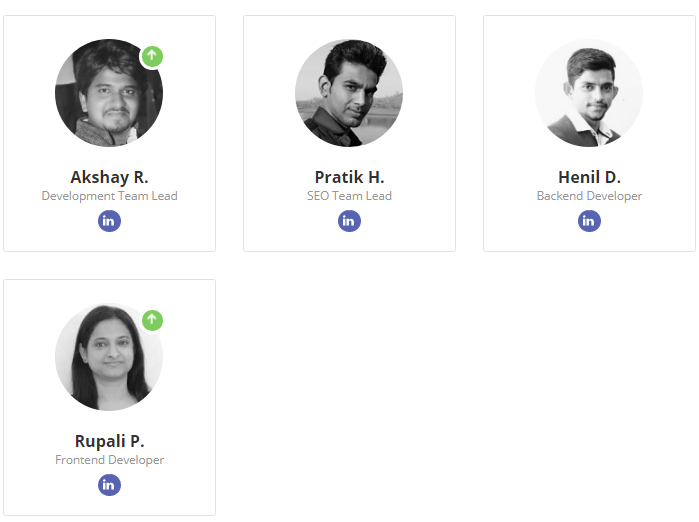The image size is (699, 522).
Task: Click the name Pratik H.
Action: coord(349,177)
